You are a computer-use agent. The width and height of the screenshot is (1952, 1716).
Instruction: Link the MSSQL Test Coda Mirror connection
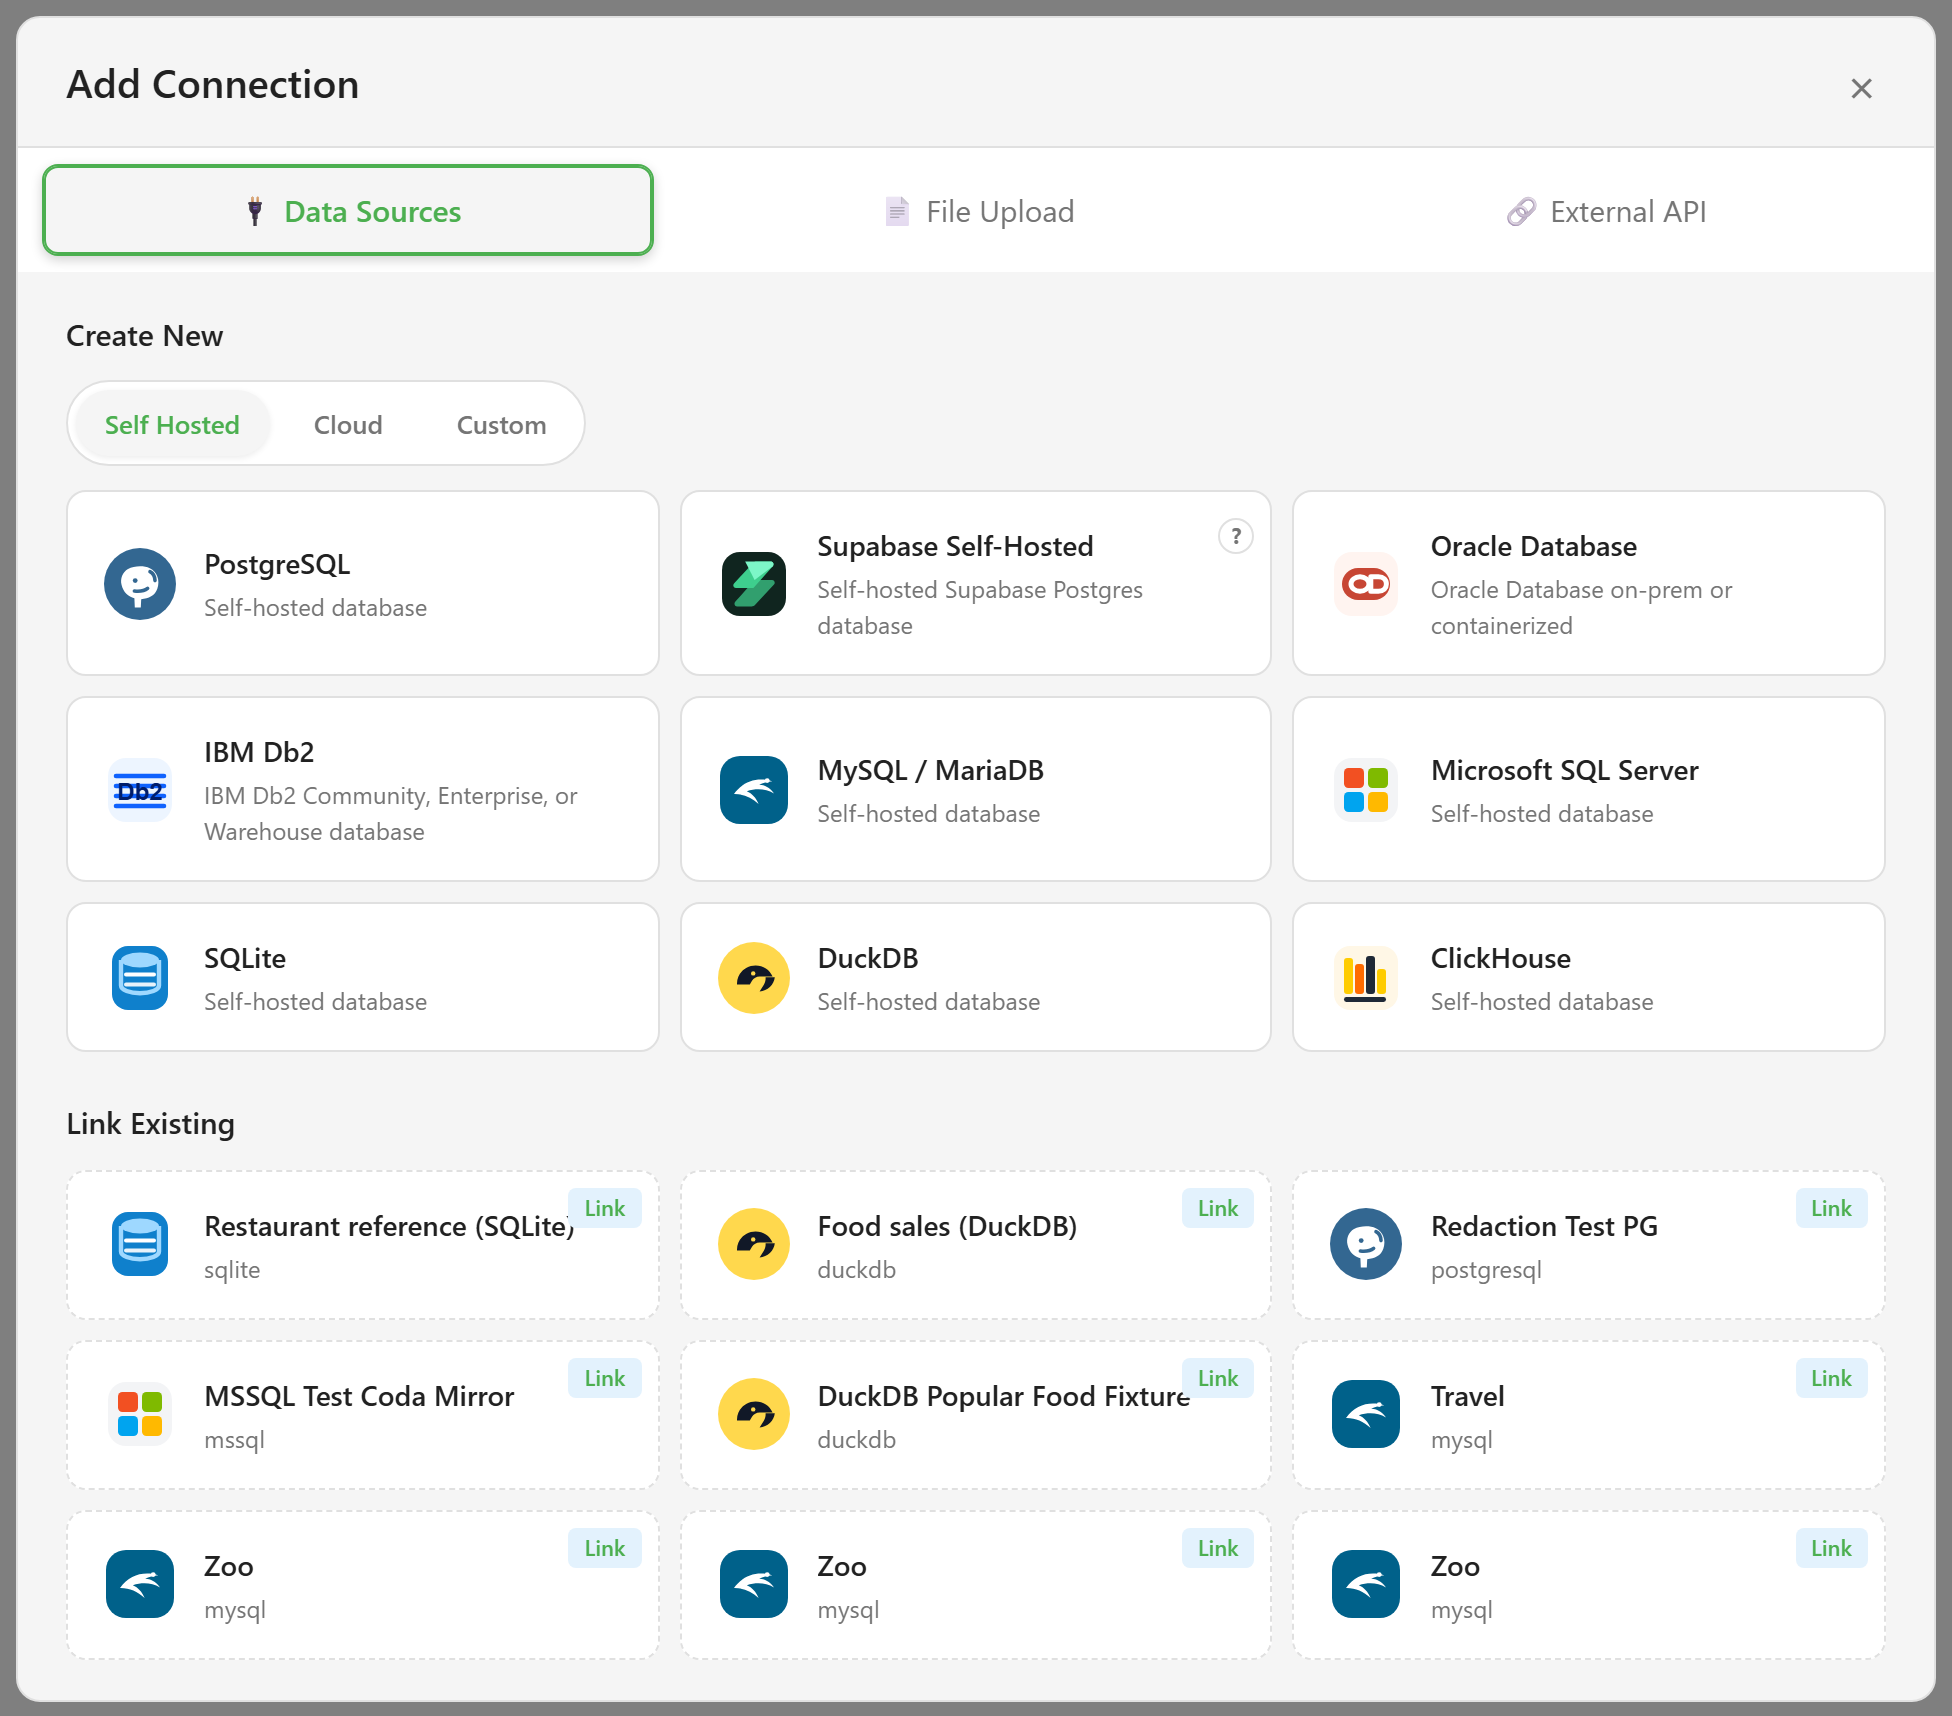(605, 1378)
